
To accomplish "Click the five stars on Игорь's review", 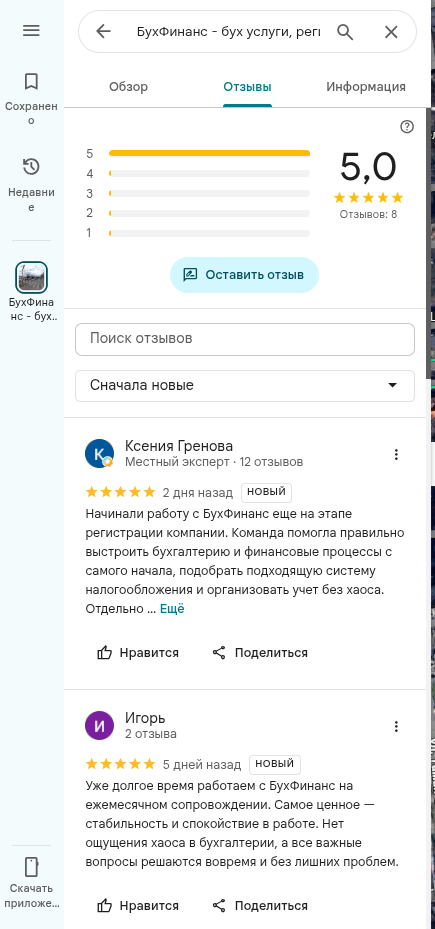I will [x=120, y=764].
